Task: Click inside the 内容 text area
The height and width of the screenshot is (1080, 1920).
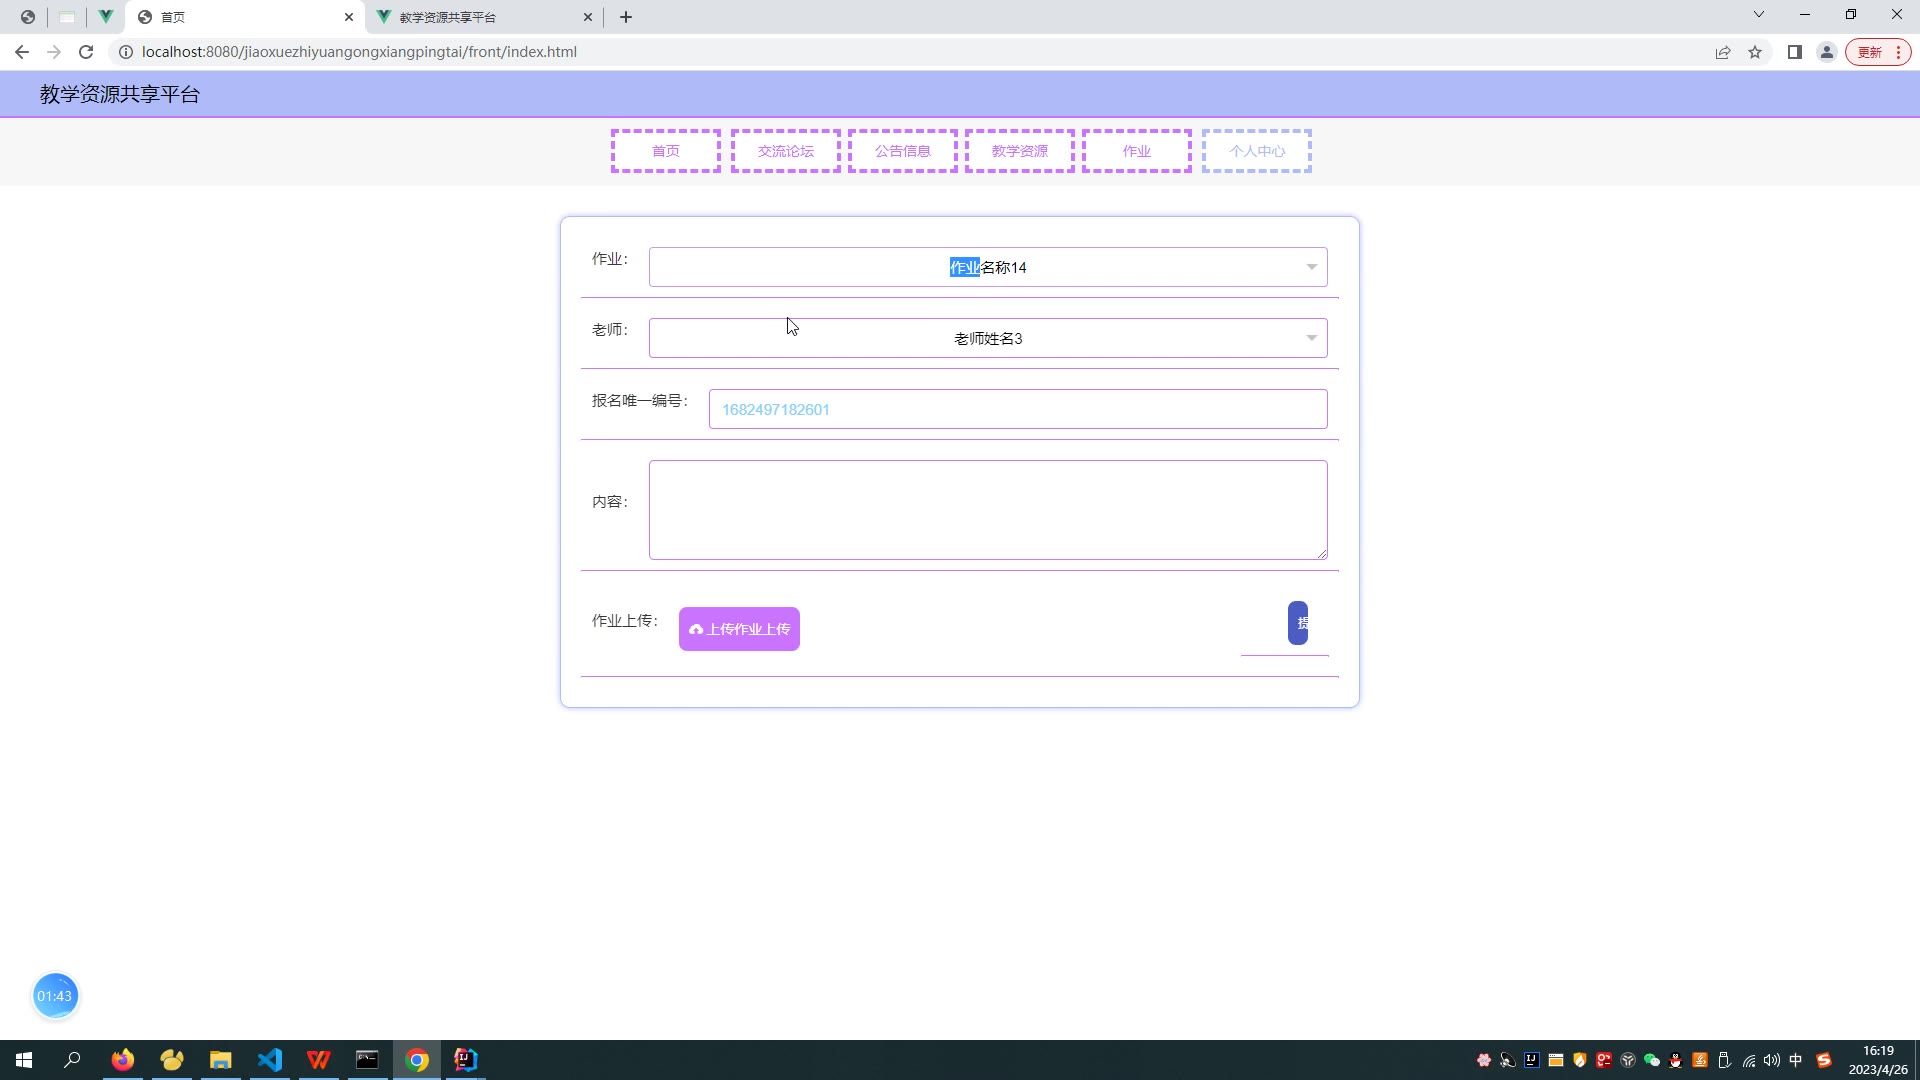Action: [x=987, y=510]
